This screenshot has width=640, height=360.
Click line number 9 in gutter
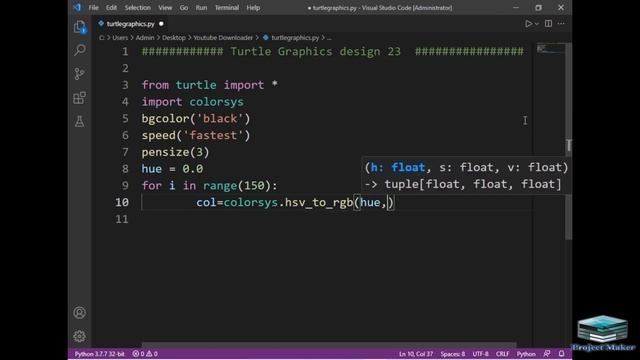(125, 186)
